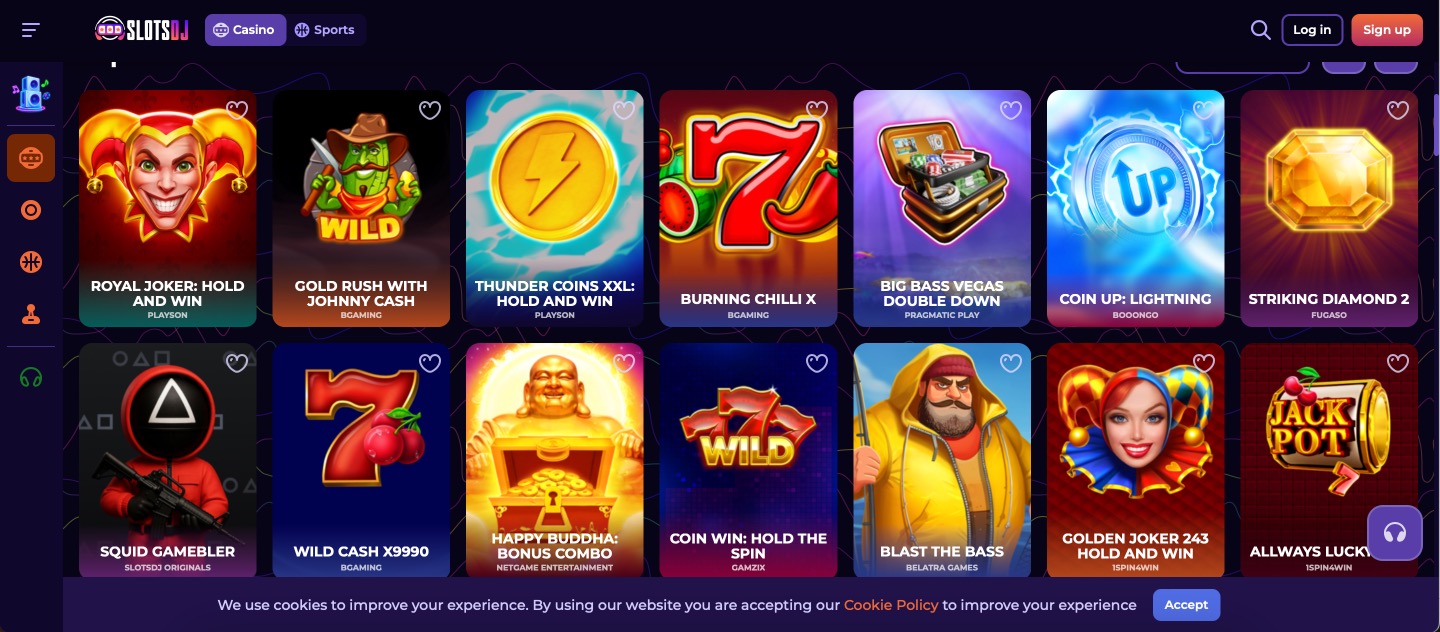Switch to the Sports tab

point(325,30)
